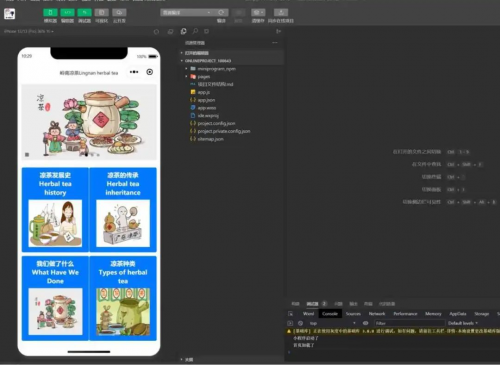Open the cloud development toolbar icon

(119, 13)
